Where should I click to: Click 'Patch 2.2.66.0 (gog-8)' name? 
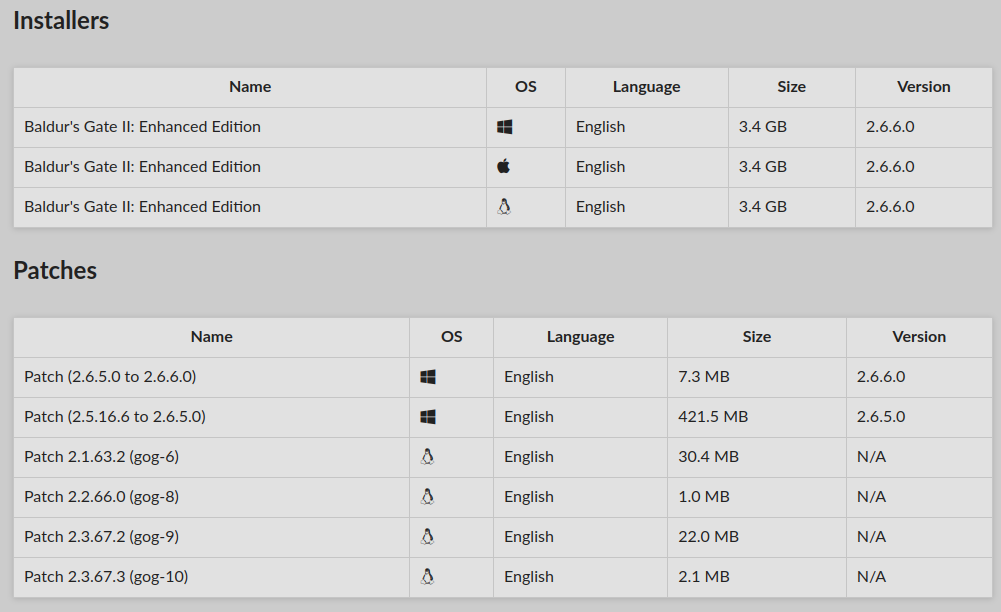[102, 496]
